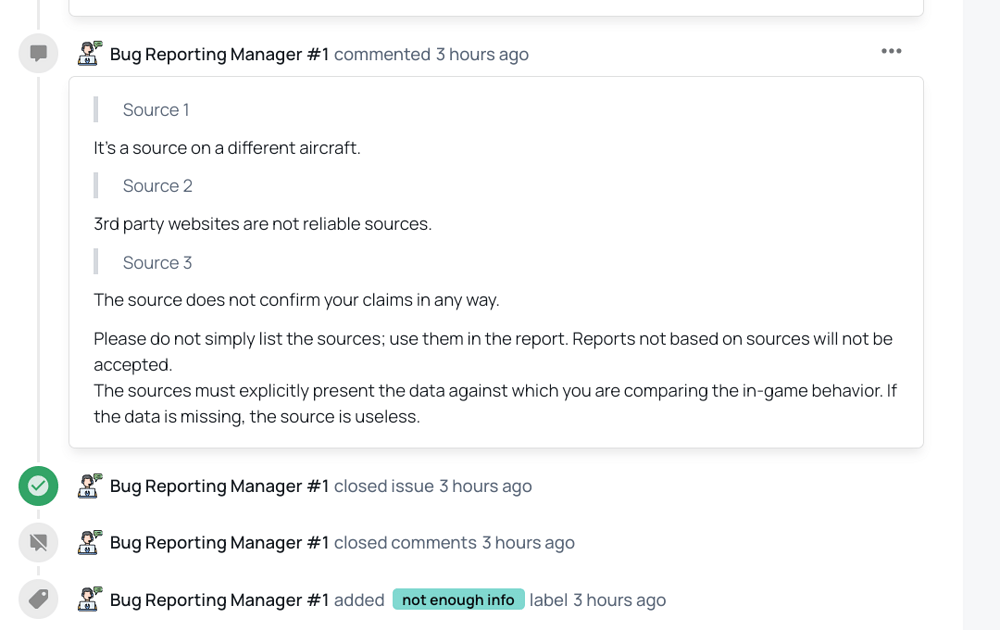Click the 'closed comments 3 hours ago' text
Viewport: 1000px width, 630px height.
454,543
